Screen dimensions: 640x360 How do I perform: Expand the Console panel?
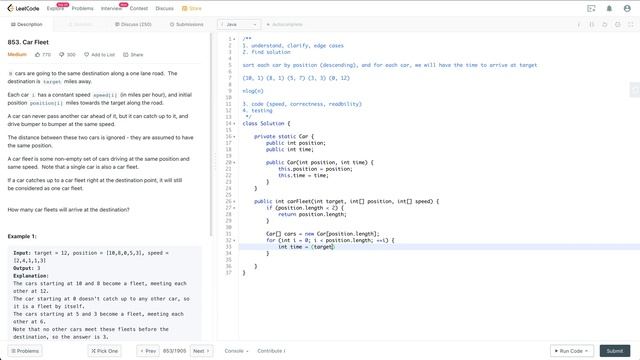tap(236, 351)
